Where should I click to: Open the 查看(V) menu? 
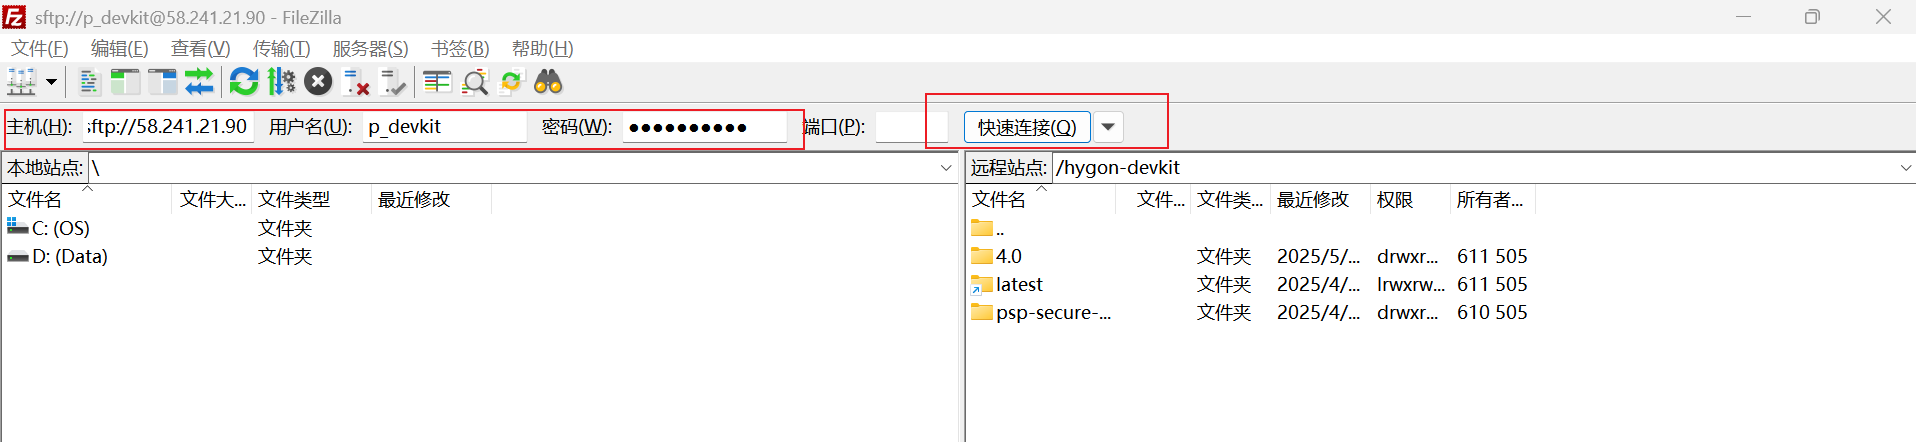[x=201, y=49]
